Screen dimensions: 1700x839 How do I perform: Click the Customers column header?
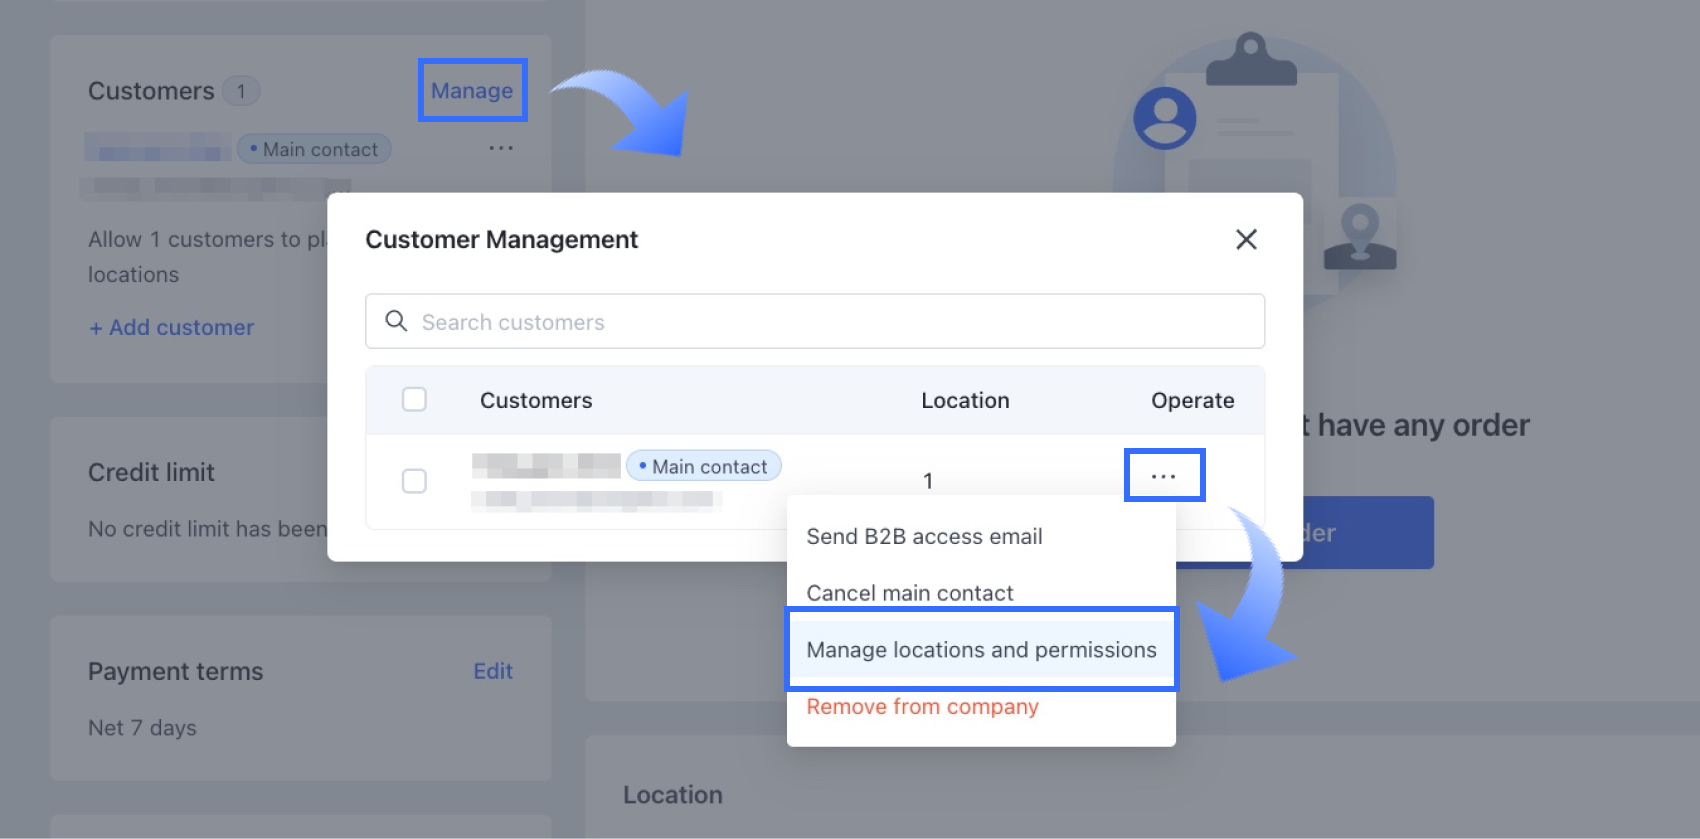point(536,401)
